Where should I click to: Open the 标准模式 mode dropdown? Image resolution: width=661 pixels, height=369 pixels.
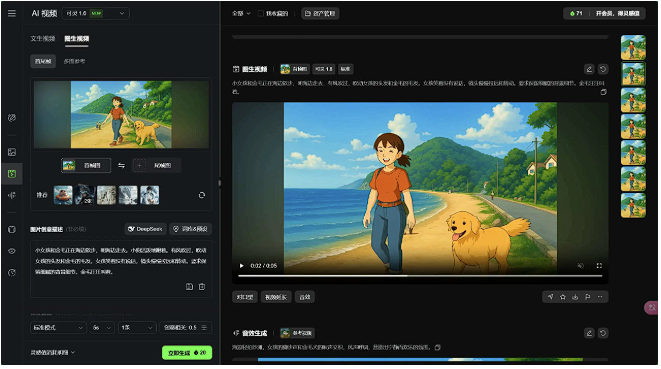[x=58, y=328]
